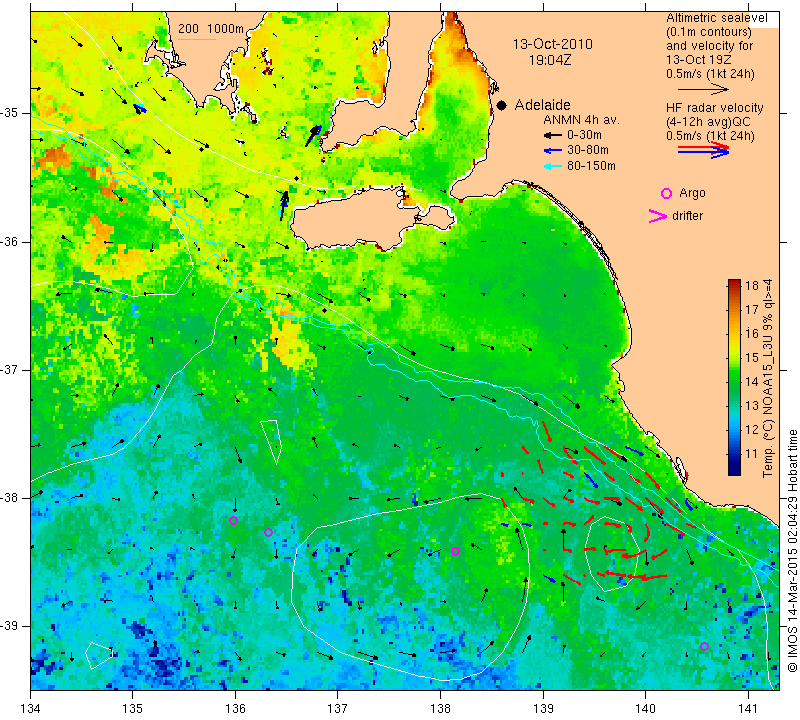Click the latitude -39 axis label
The width and height of the screenshot is (800, 720).
coord(9,626)
